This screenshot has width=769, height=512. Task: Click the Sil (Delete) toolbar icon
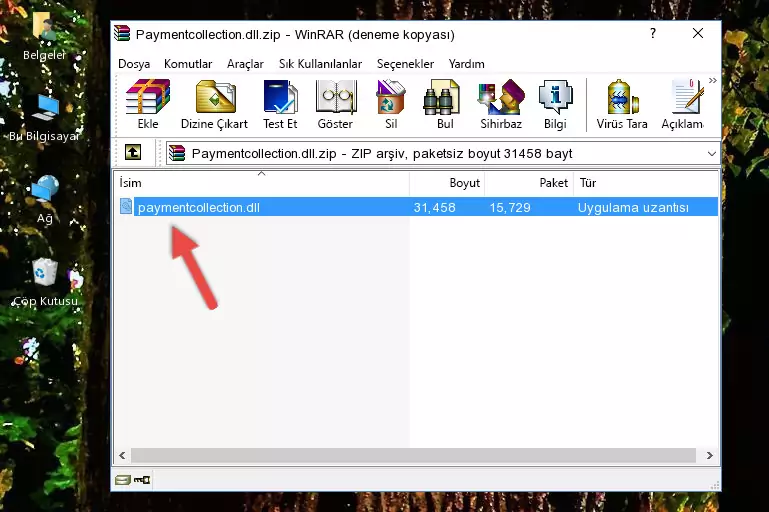391,104
